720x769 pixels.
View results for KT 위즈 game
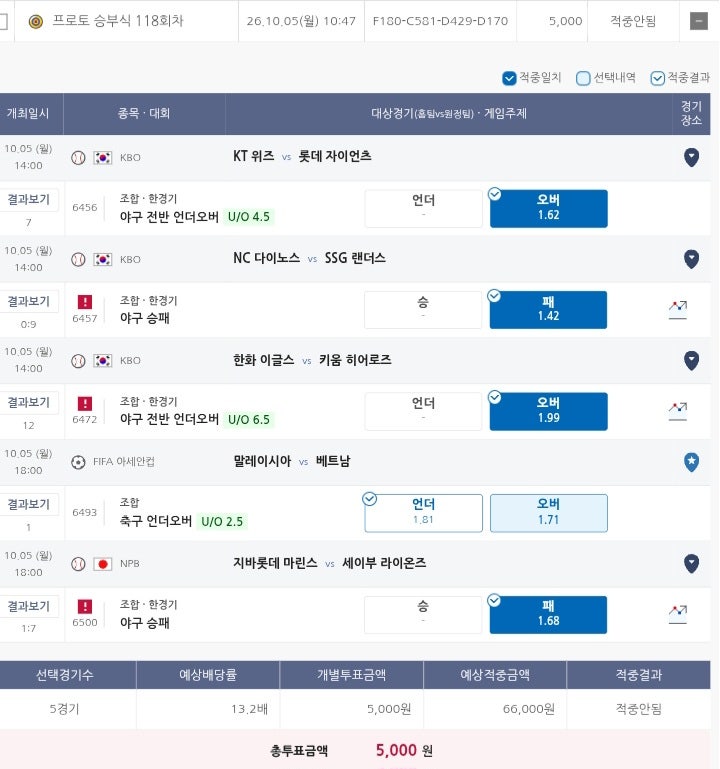pos(28,200)
